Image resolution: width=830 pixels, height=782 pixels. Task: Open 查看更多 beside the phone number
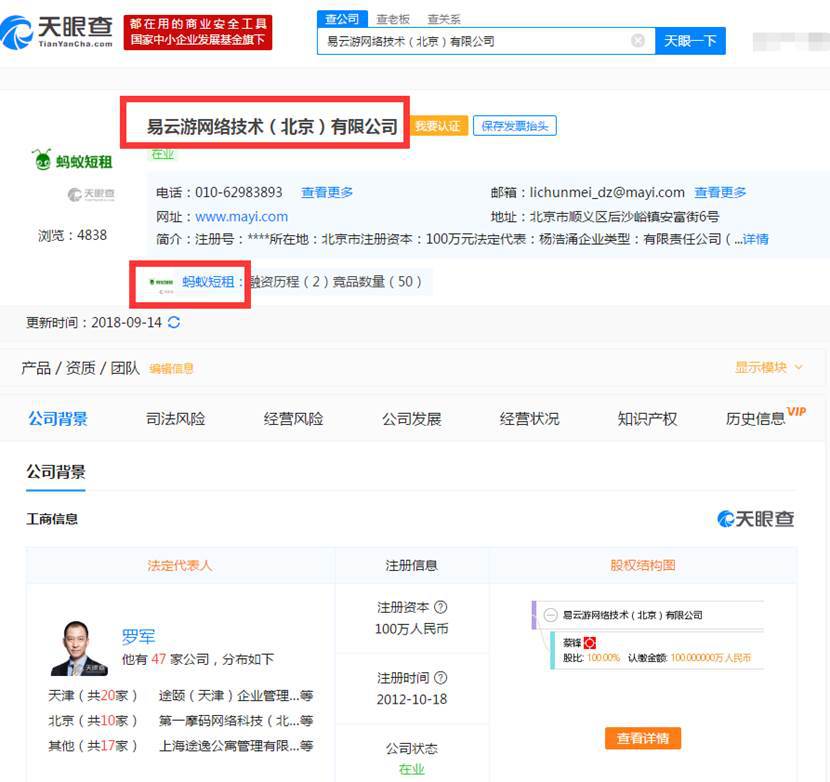[x=327, y=192]
